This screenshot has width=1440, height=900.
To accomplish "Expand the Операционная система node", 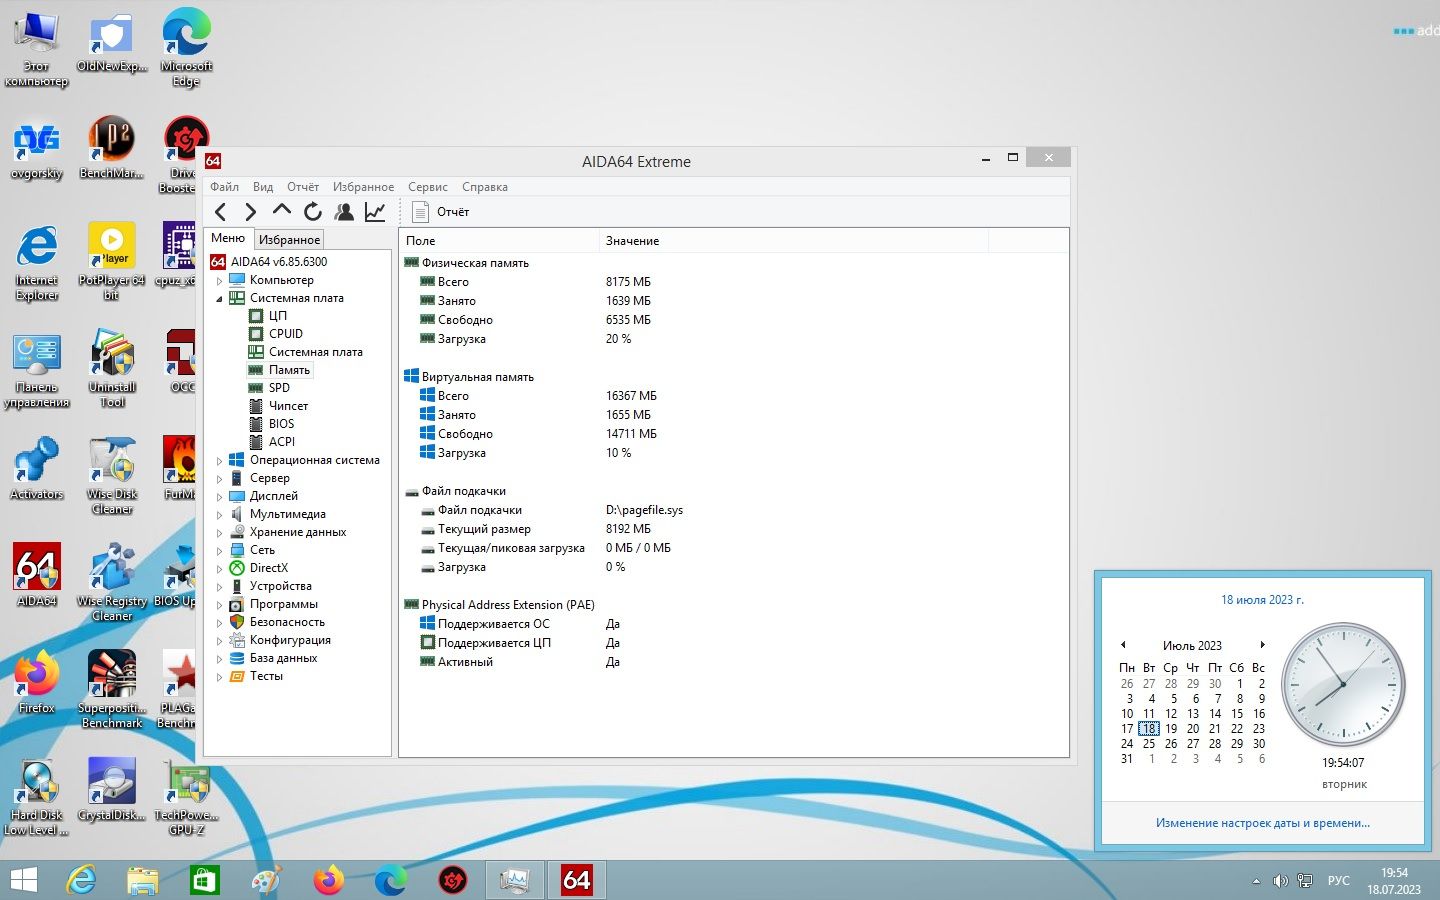I will 219,461.
